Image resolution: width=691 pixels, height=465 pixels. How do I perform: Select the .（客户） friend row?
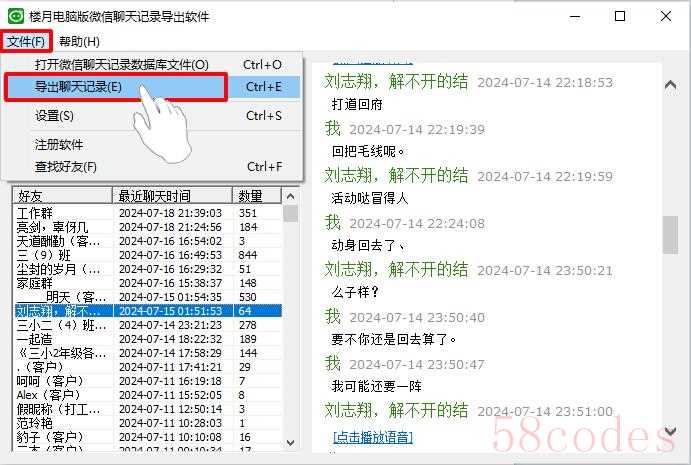pyautogui.click(x=148, y=367)
